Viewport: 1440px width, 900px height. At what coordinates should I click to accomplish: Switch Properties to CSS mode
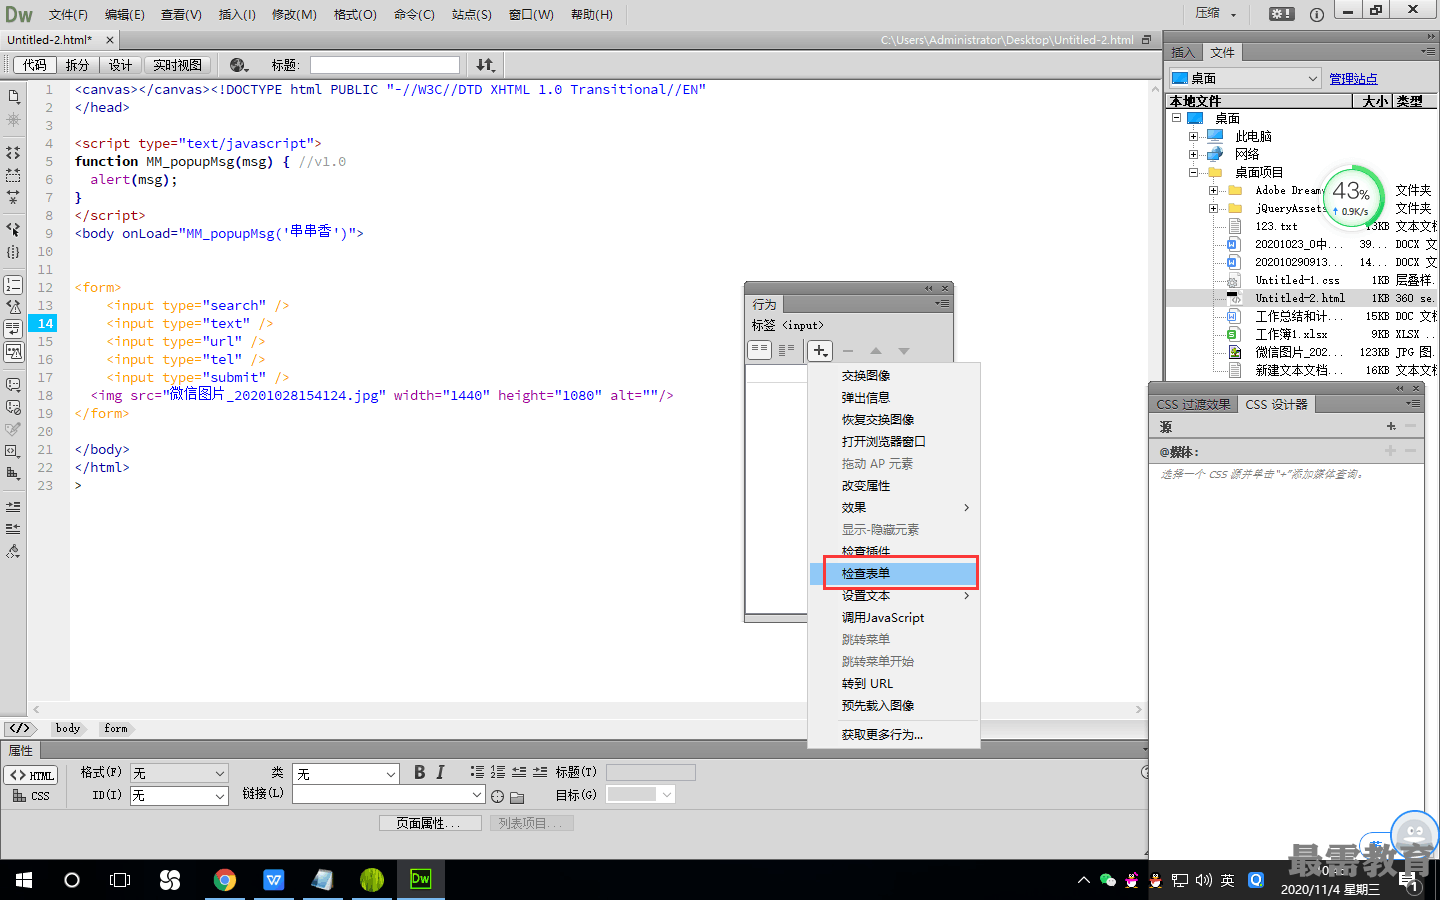[x=31, y=796]
